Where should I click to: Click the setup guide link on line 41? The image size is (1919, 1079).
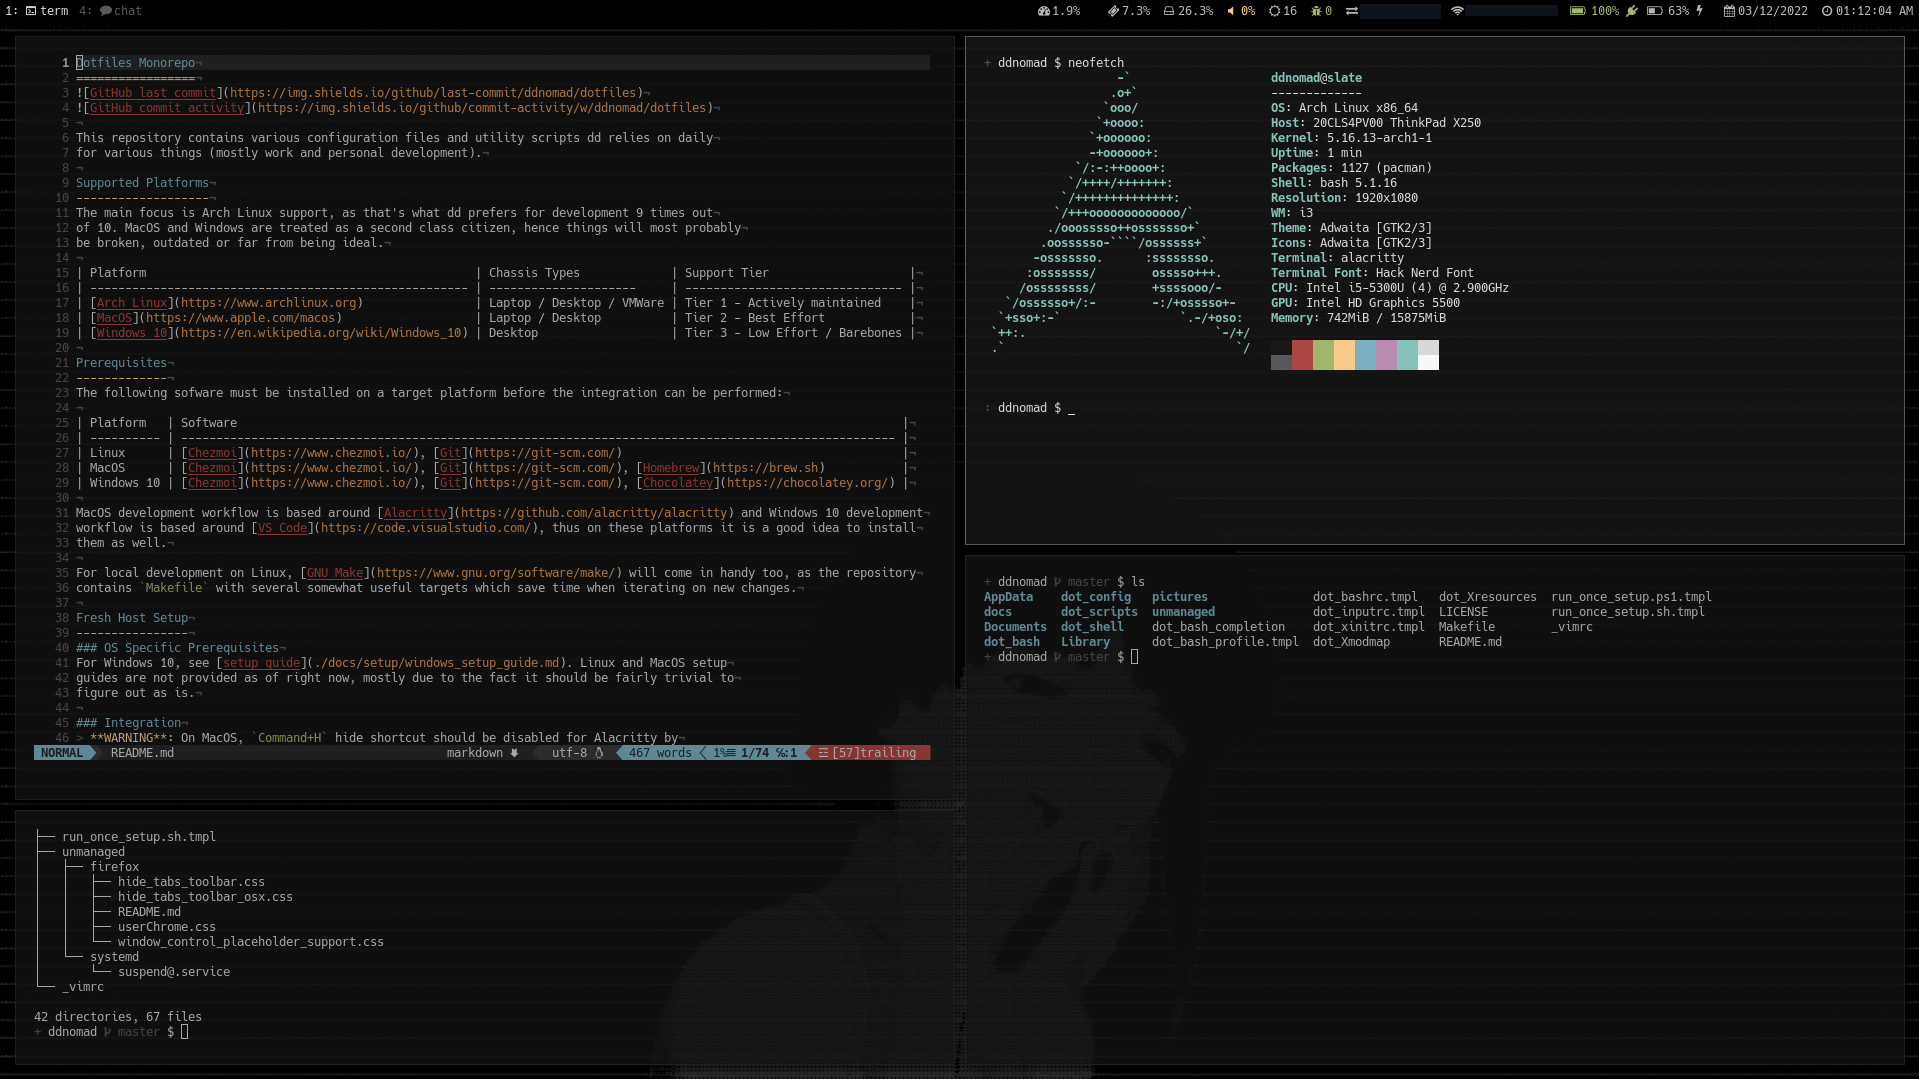point(261,663)
